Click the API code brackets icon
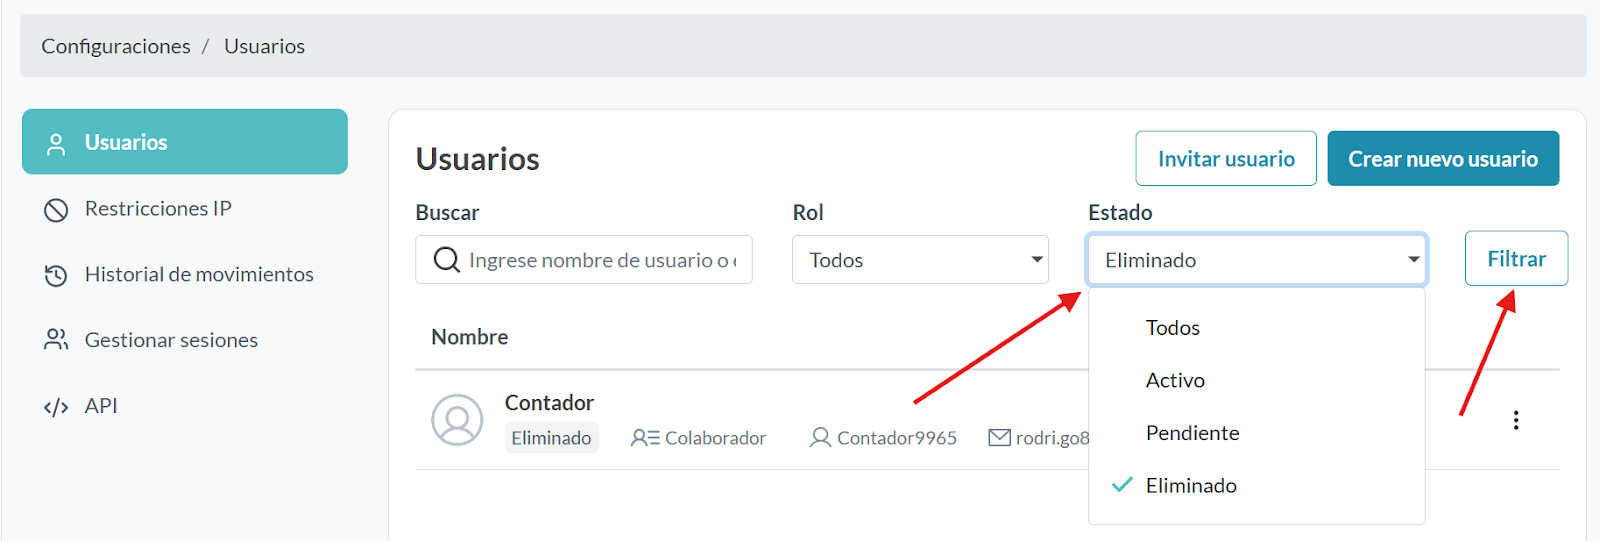The width and height of the screenshot is (1600, 541). 56,407
